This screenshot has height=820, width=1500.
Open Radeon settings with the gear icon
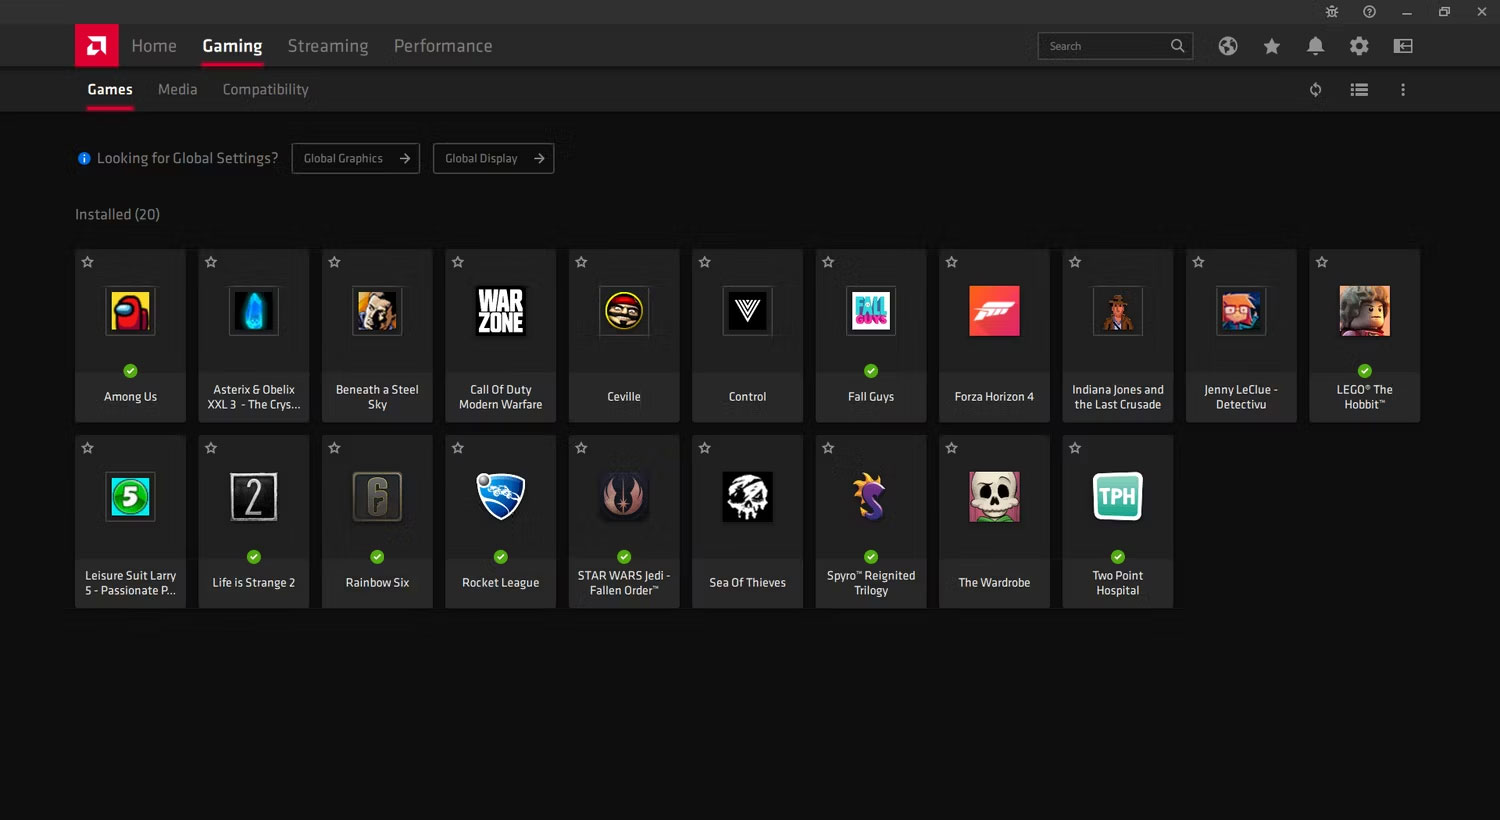pyautogui.click(x=1359, y=46)
